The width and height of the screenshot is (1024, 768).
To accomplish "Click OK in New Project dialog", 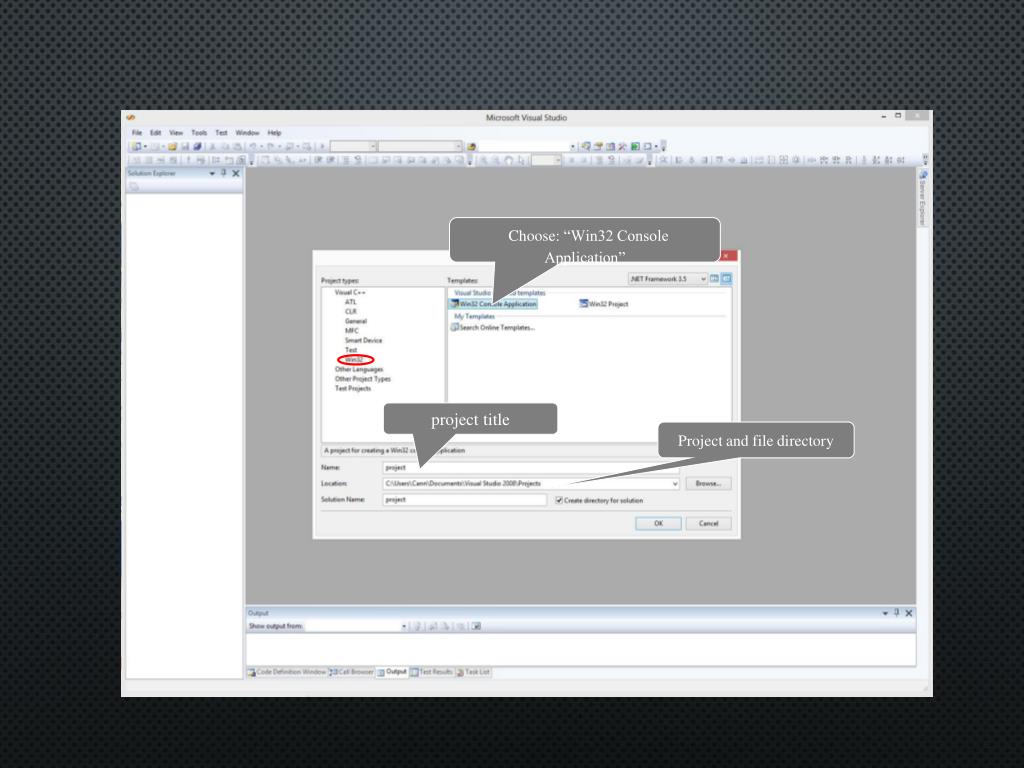I will (x=658, y=523).
